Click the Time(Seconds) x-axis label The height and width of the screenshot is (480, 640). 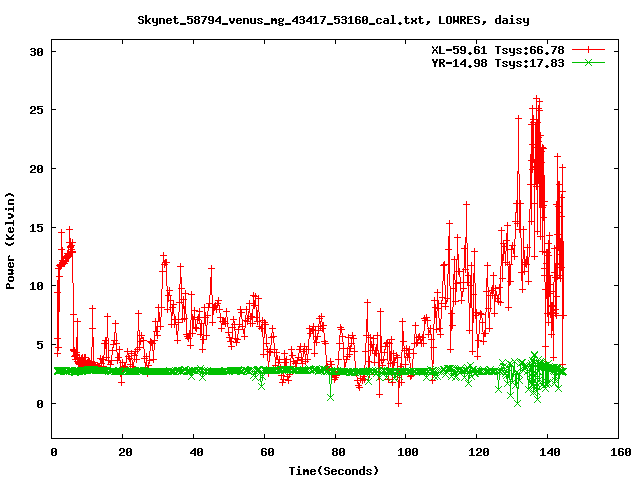[334, 471]
